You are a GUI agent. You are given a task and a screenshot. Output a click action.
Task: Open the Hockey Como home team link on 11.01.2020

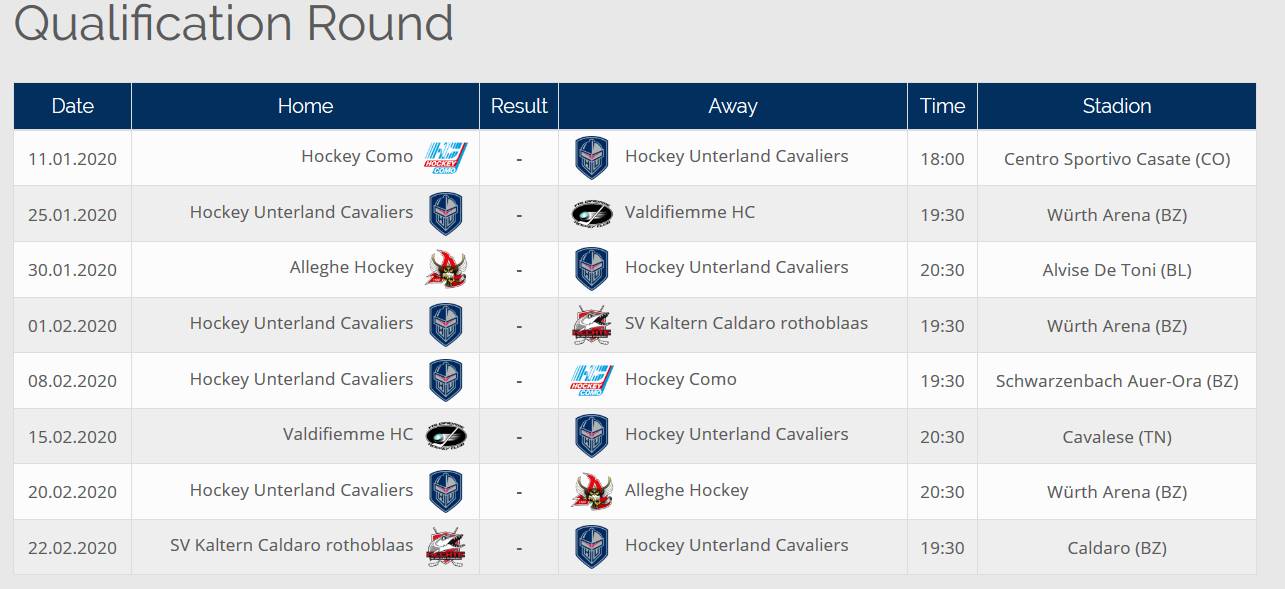[x=357, y=156]
